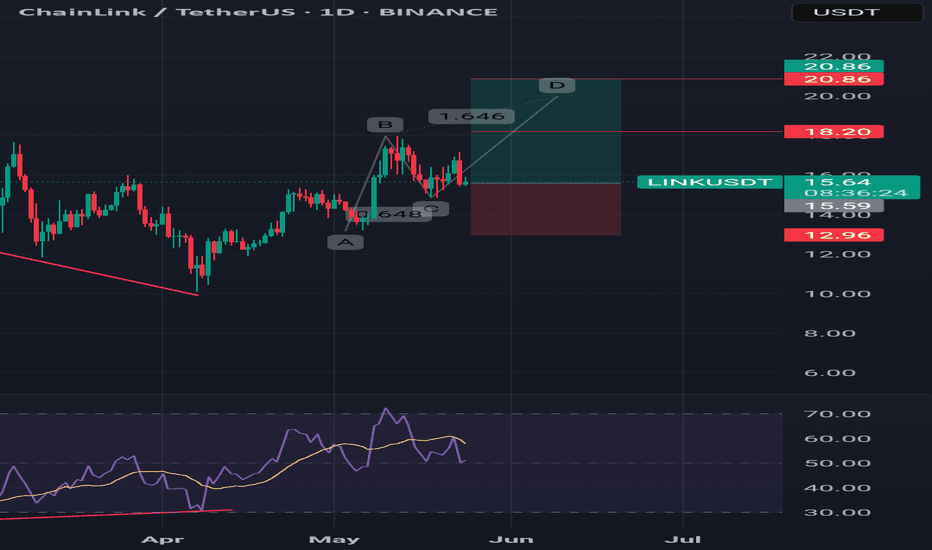Click the 20.00 price axis label
Image resolution: width=932 pixels, height=550 pixels.
(837, 96)
